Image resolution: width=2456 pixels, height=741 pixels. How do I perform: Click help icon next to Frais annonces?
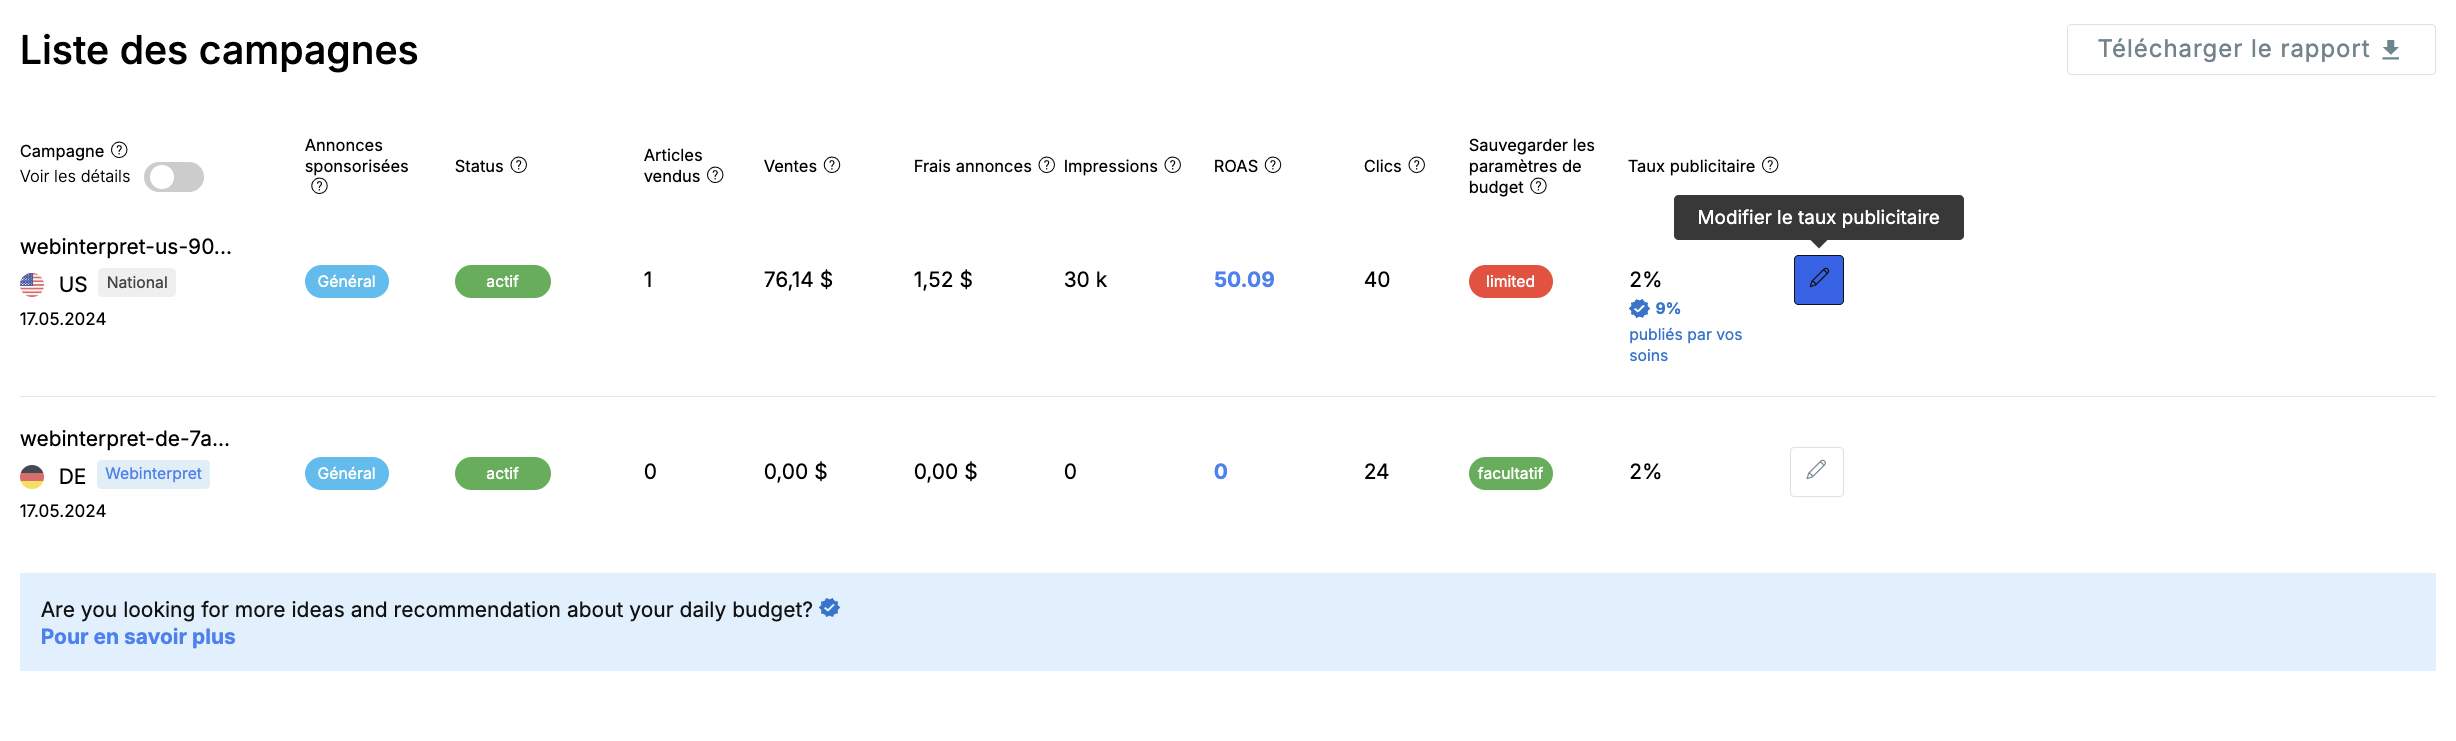tap(1046, 165)
